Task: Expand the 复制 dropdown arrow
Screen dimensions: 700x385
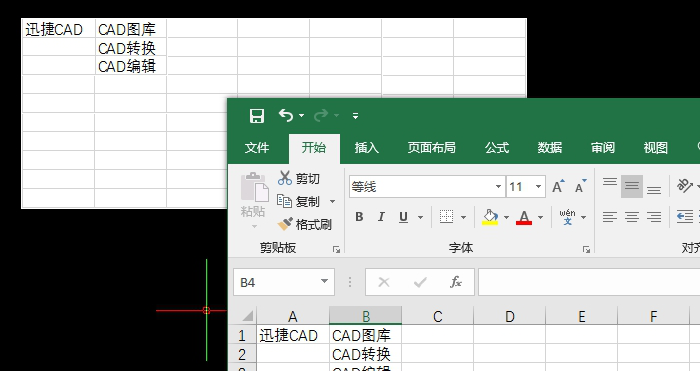Action: [x=333, y=202]
